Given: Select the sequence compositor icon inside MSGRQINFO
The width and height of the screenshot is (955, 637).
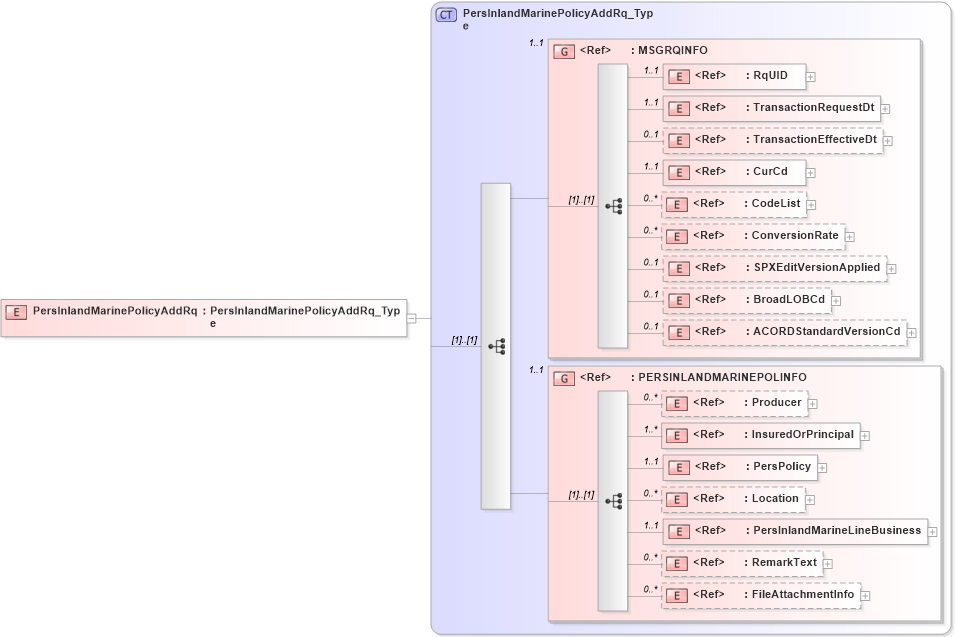Looking at the screenshot, I should (616, 205).
